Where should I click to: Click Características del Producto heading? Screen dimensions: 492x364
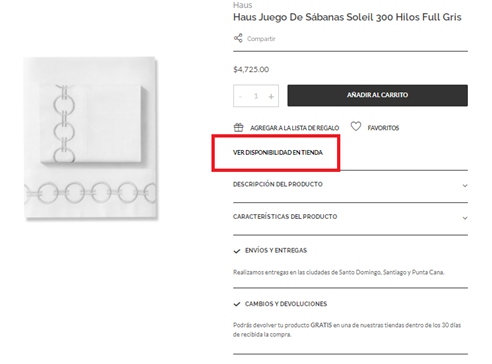pyautogui.click(x=285, y=217)
